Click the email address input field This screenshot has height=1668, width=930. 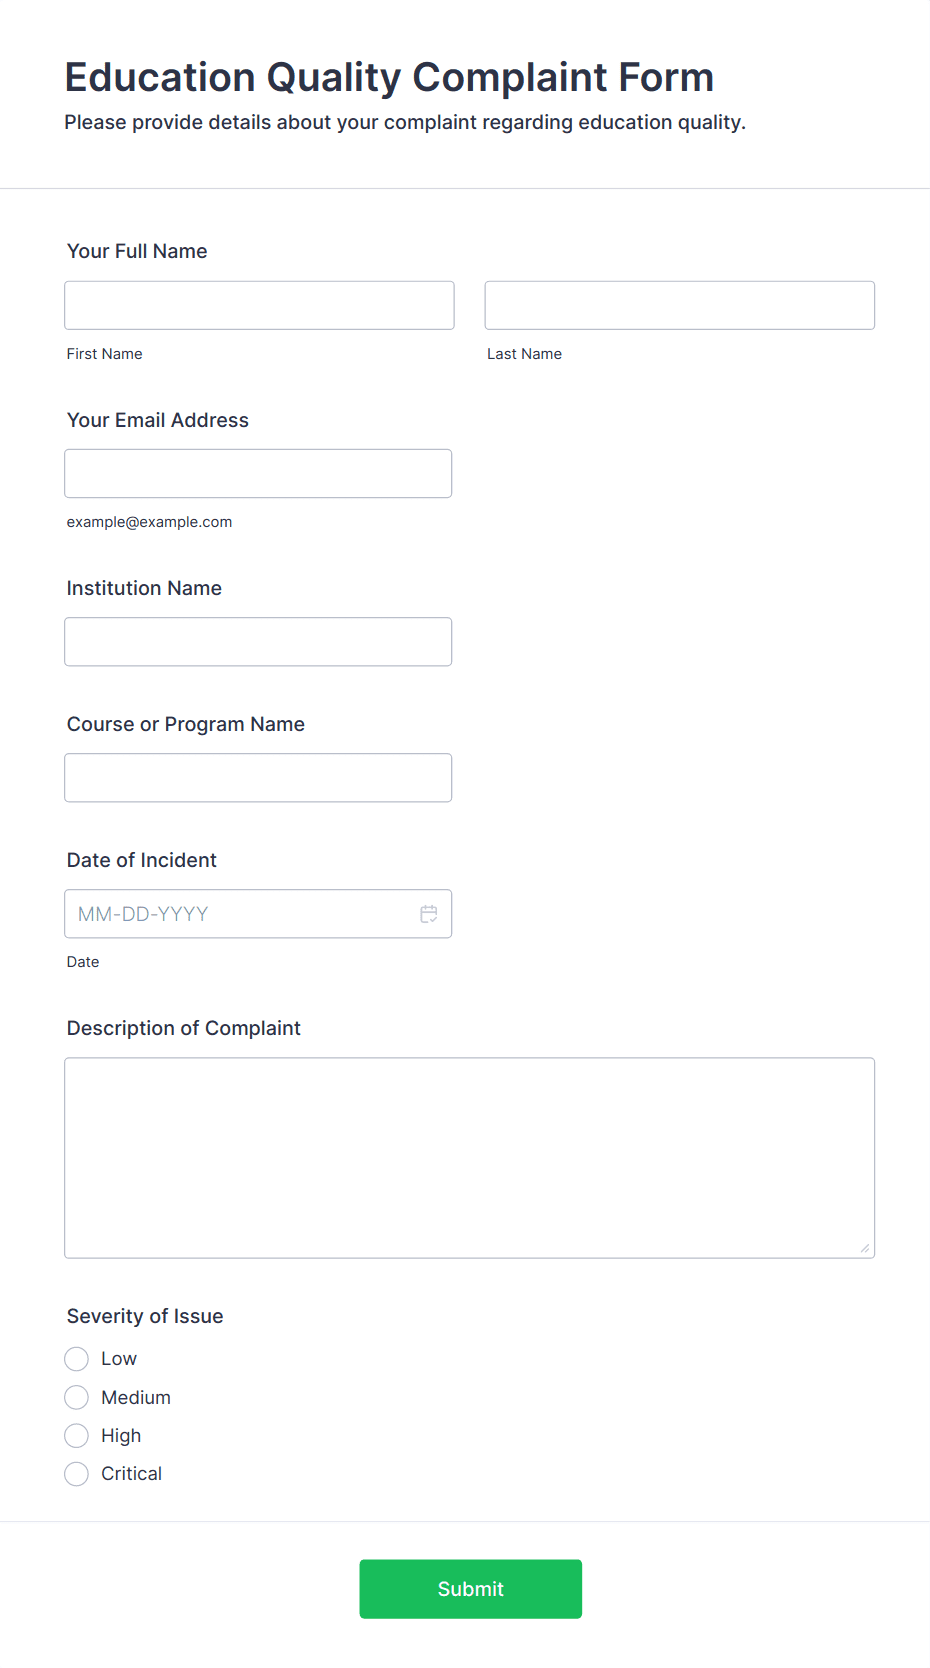tap(258, 474)
